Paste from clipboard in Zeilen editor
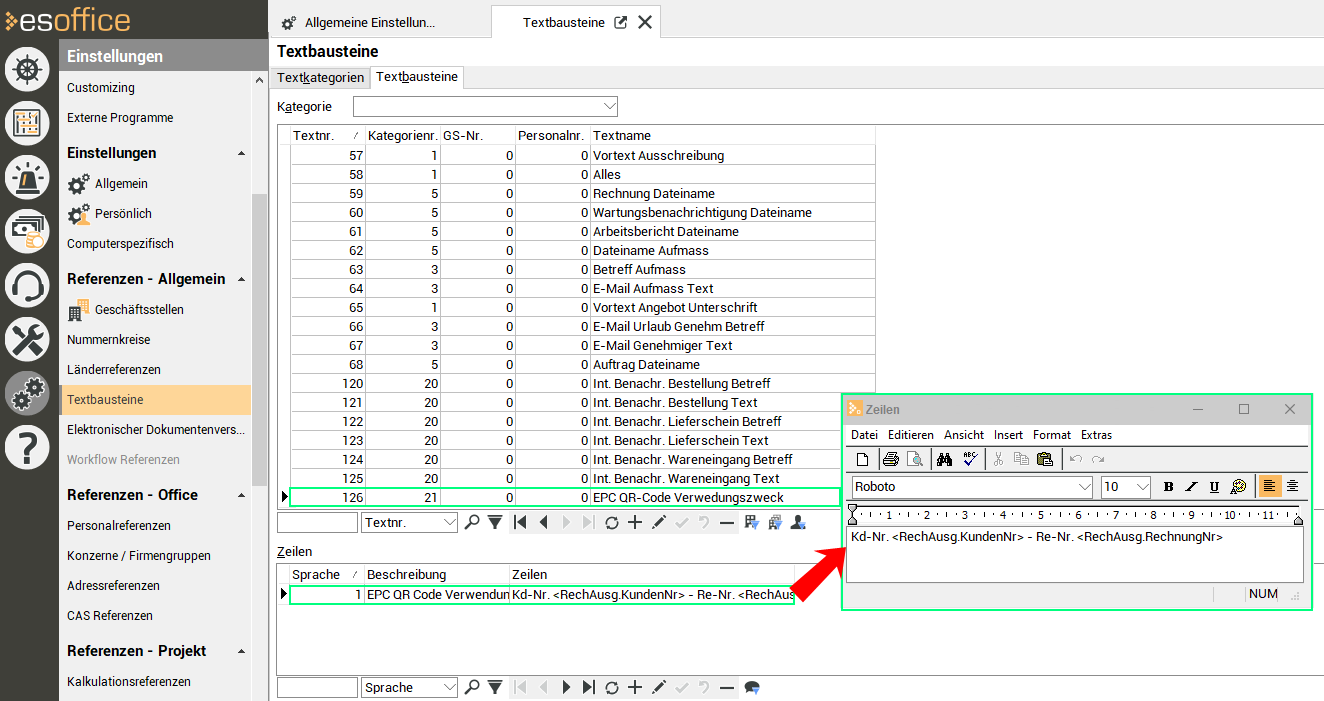 point(1045,459)
